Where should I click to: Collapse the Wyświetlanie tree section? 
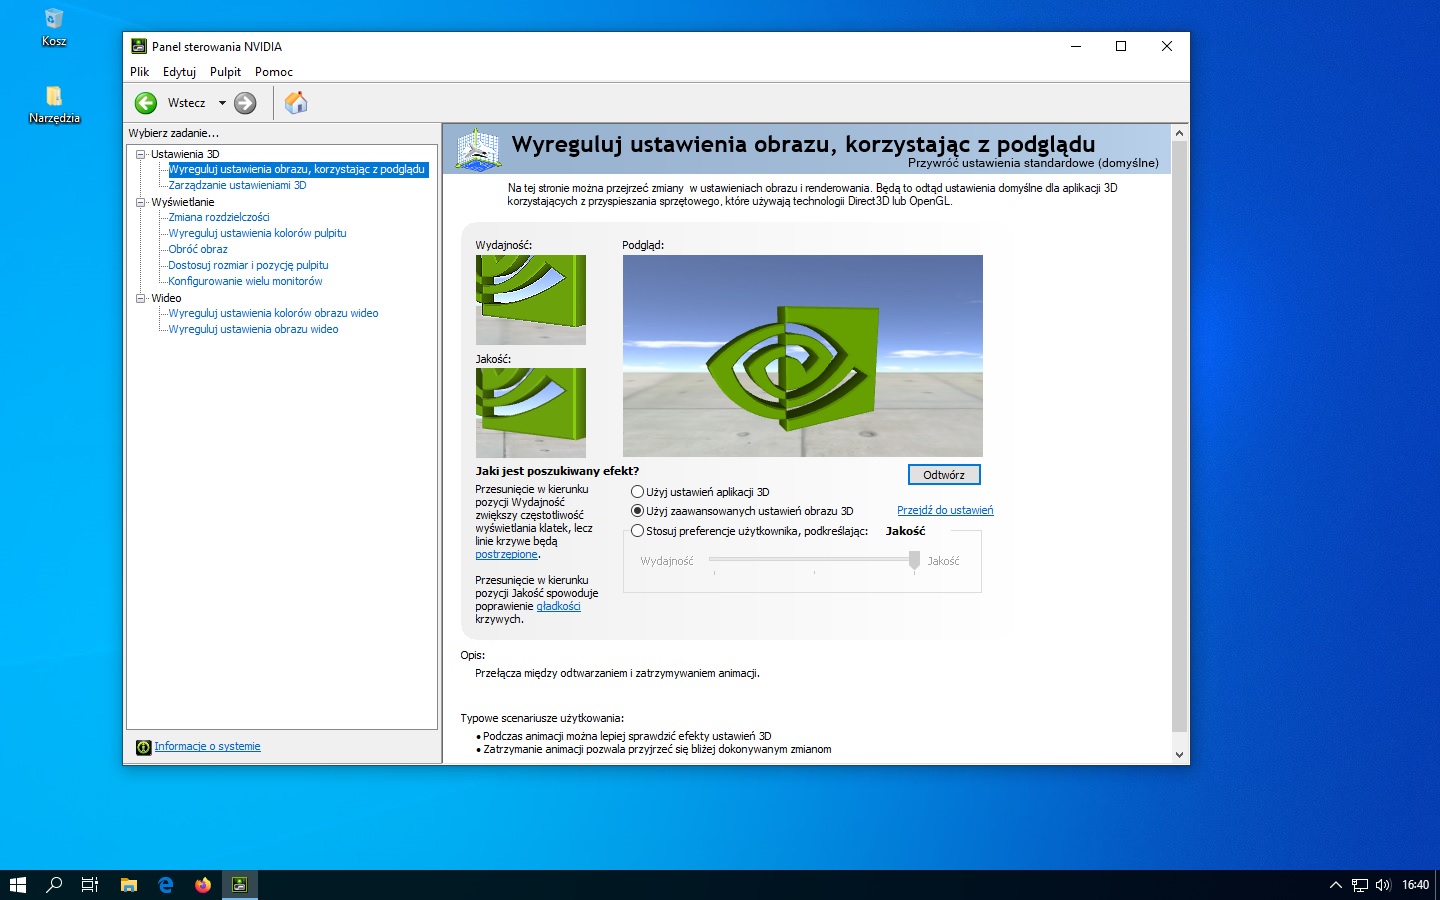pyautogui.click(x=141, y=202)
